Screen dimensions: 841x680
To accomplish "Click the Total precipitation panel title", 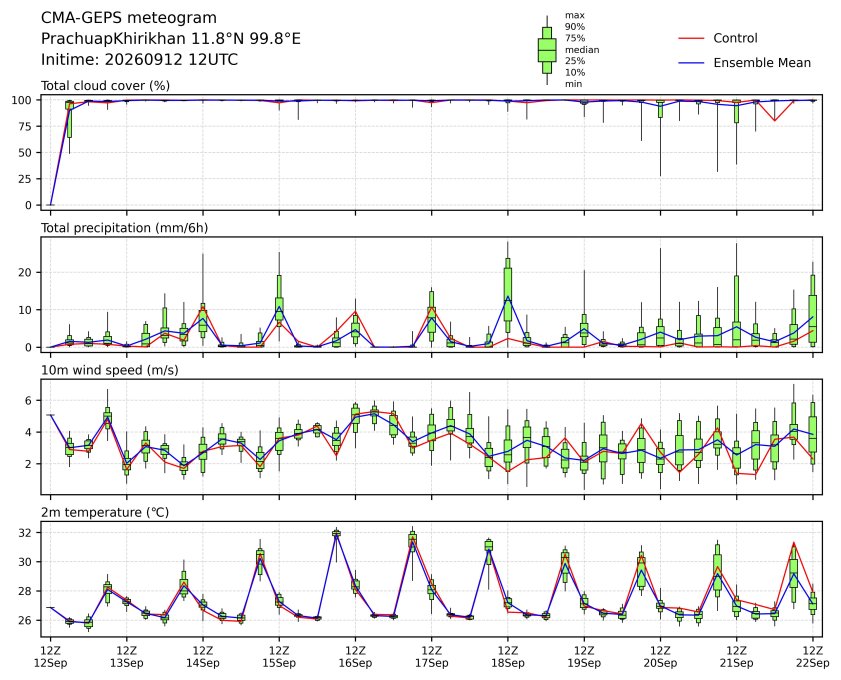I will [x=124, y=228].
